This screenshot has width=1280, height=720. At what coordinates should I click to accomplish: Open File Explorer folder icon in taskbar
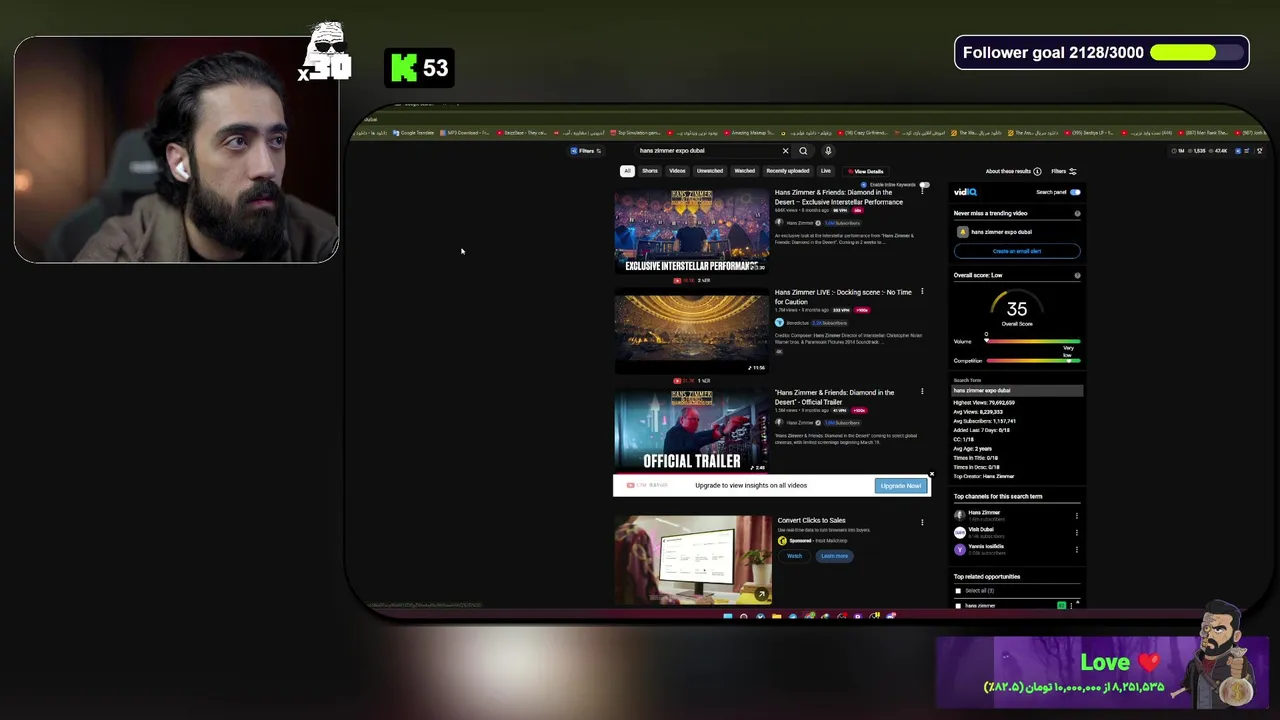click(776, 616)
